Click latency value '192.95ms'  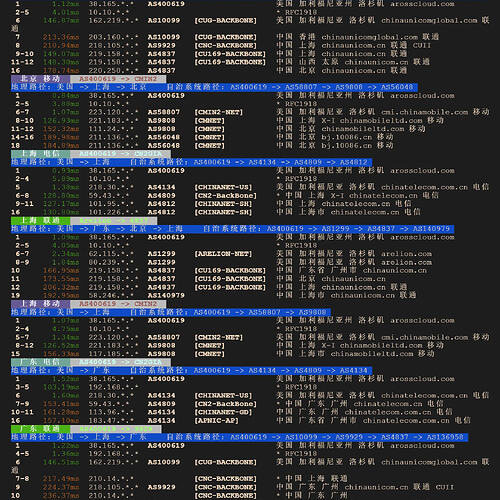(61, 295)
